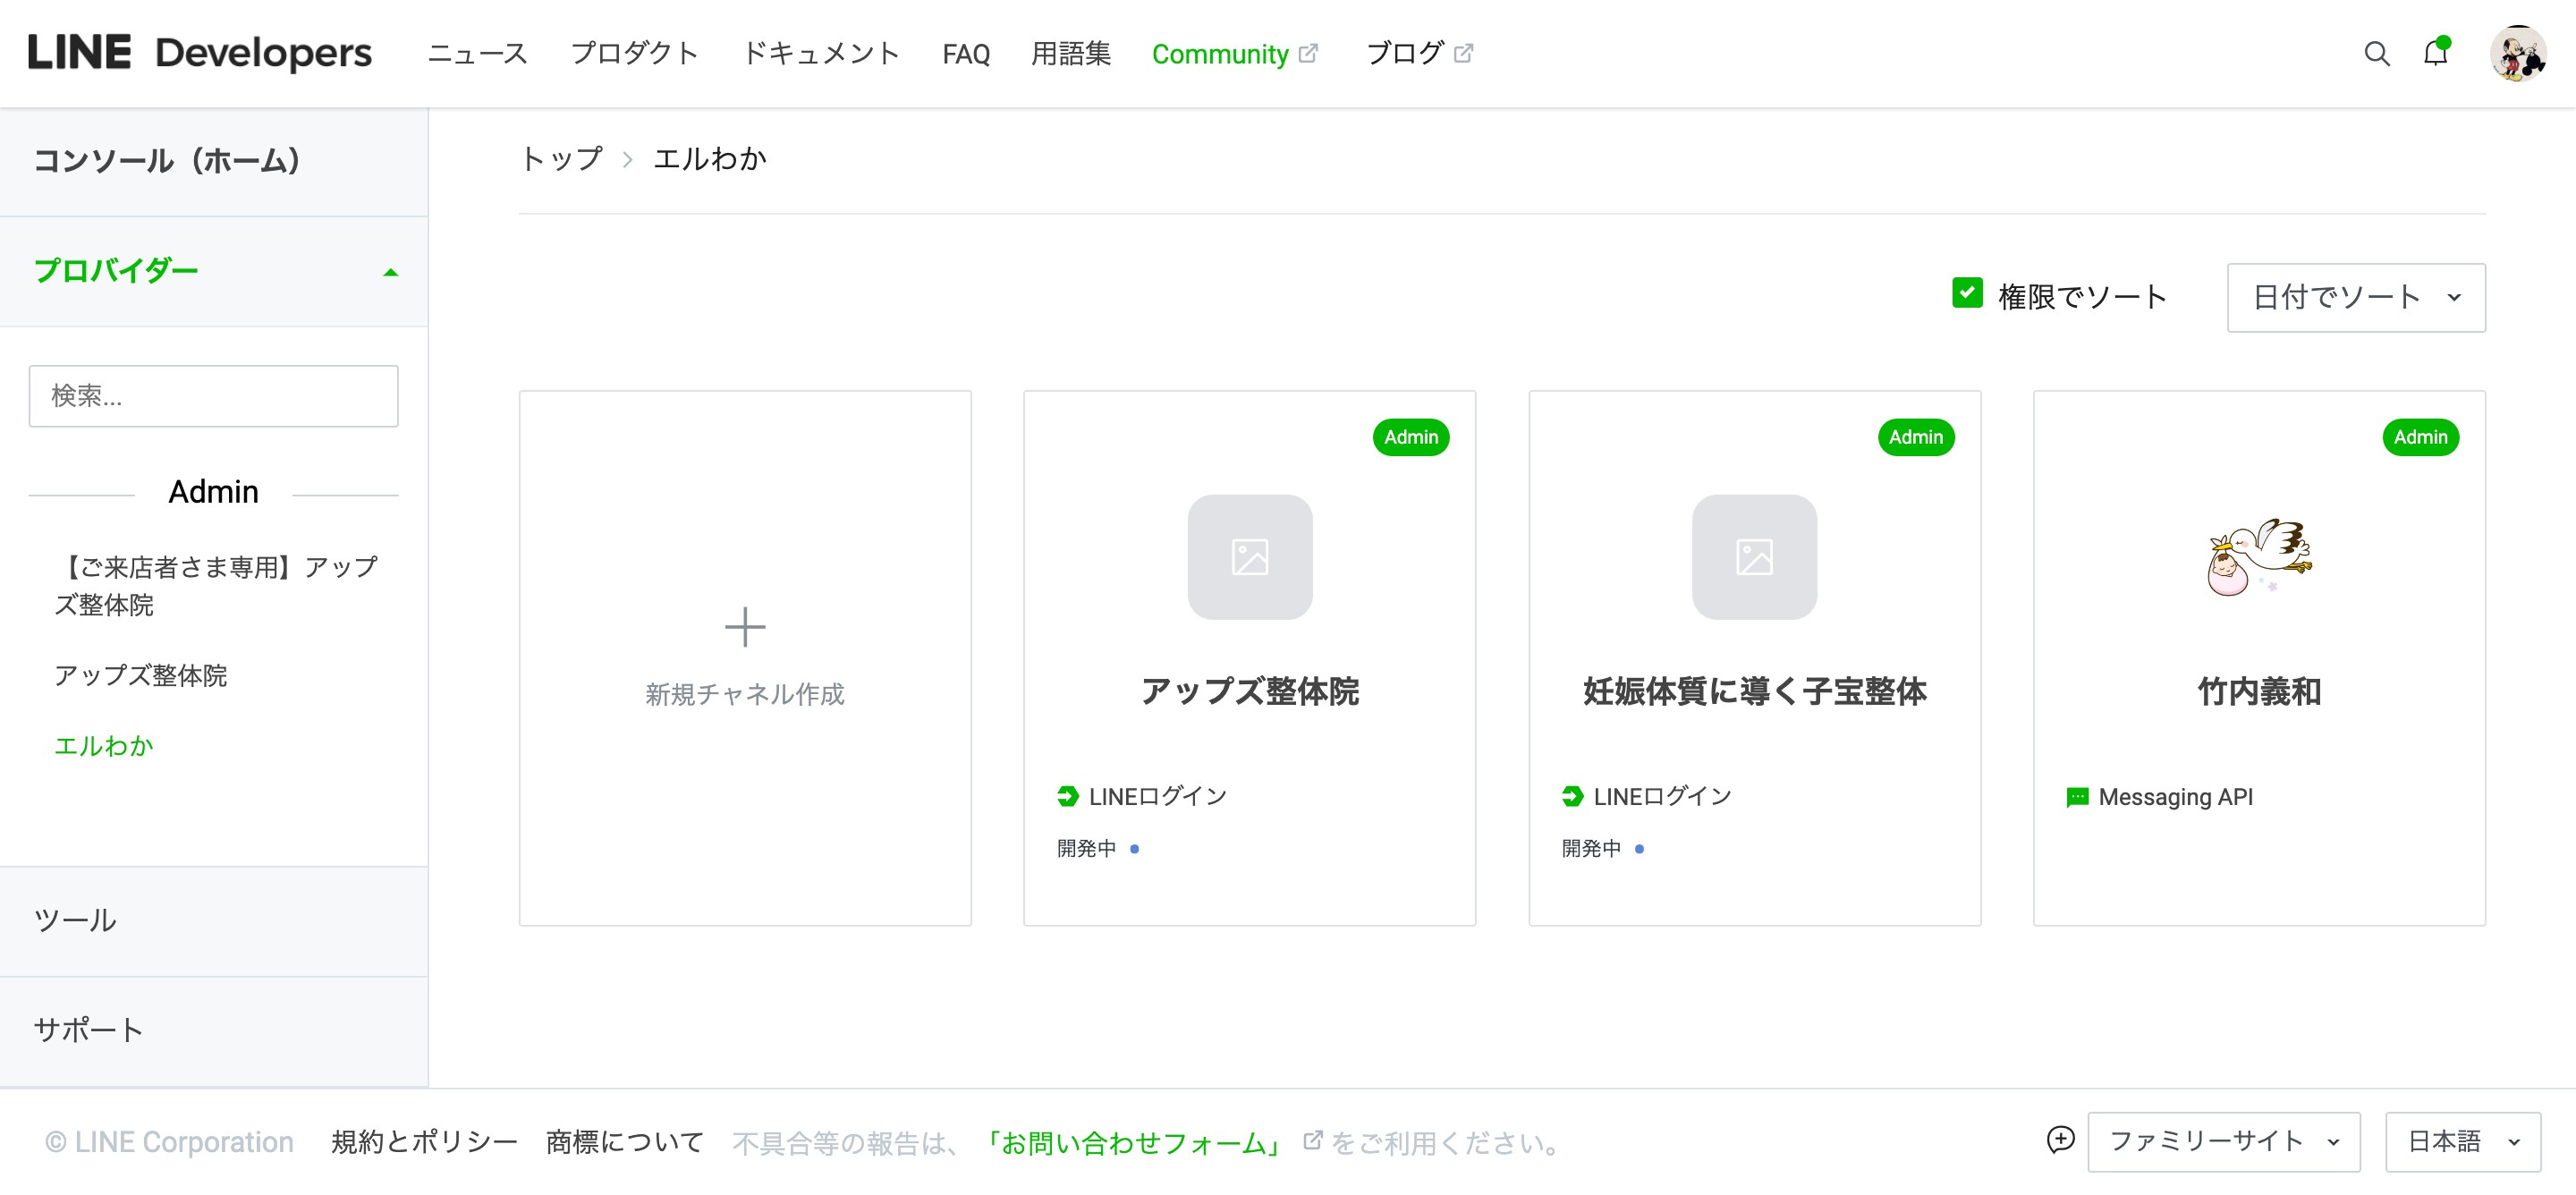Click placeholder image of アップズ整体院 card
This screenshot has height=1195, width=2576.
point(1249,557)
